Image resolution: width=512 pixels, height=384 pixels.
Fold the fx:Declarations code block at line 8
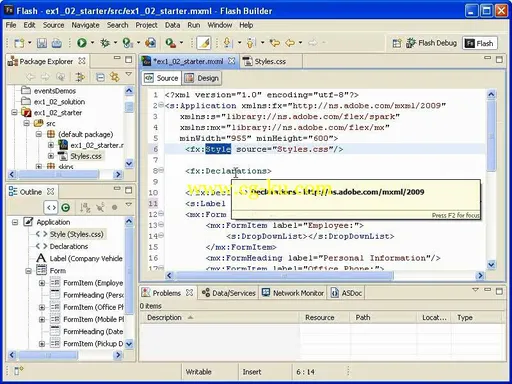[161, 170]
